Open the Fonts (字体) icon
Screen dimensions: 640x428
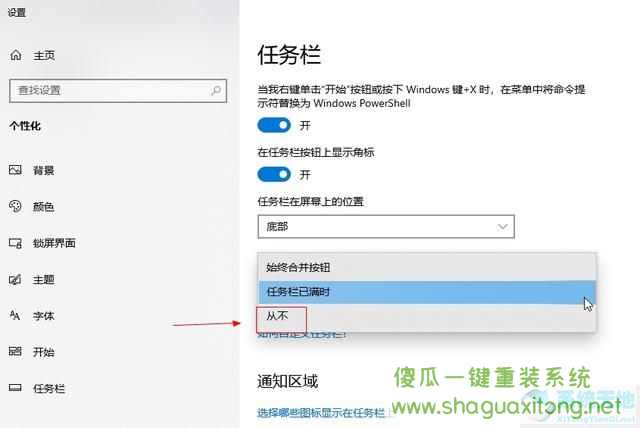(15, 315)
